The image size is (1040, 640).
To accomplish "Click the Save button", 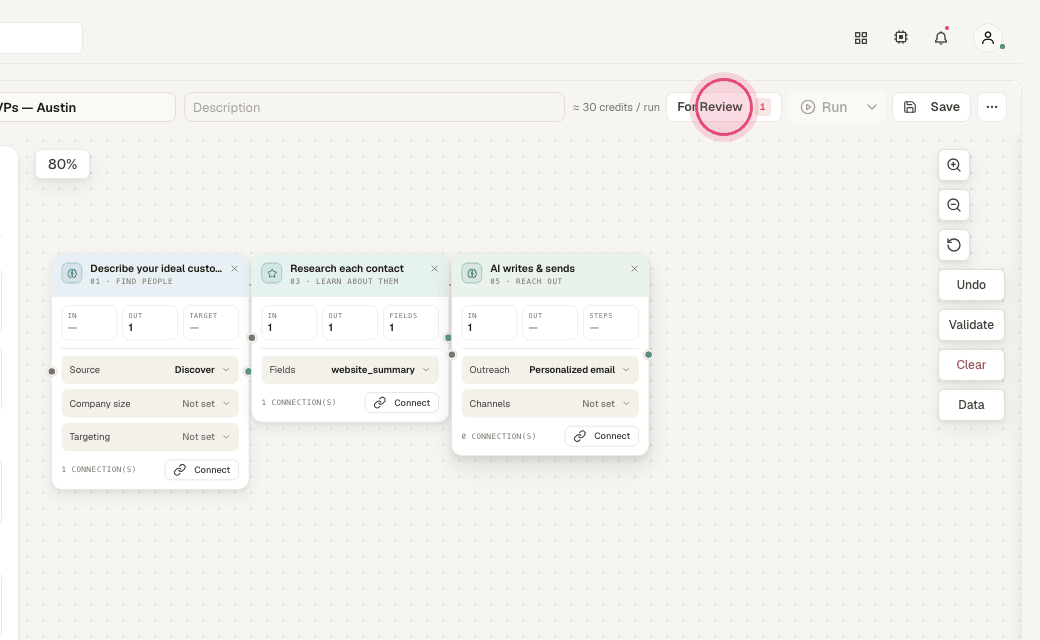I will [x=931, y=107].
